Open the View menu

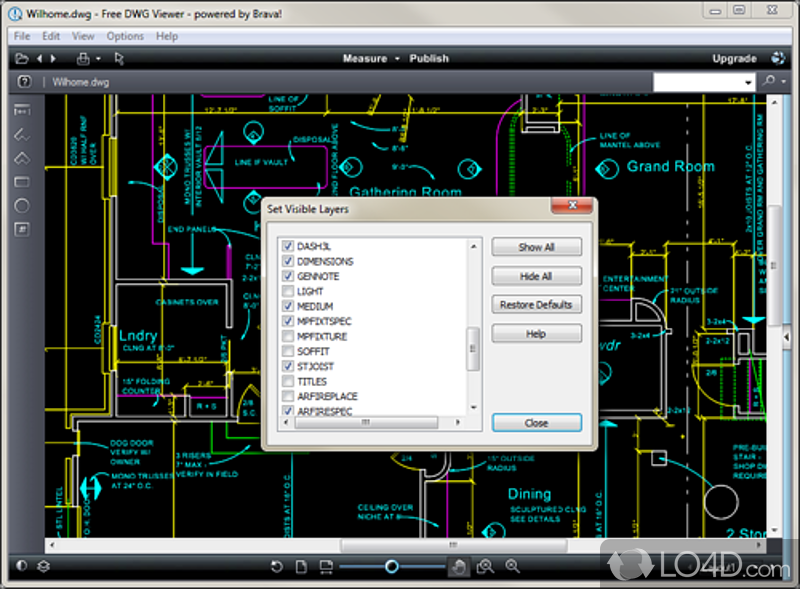click(83, 35)
